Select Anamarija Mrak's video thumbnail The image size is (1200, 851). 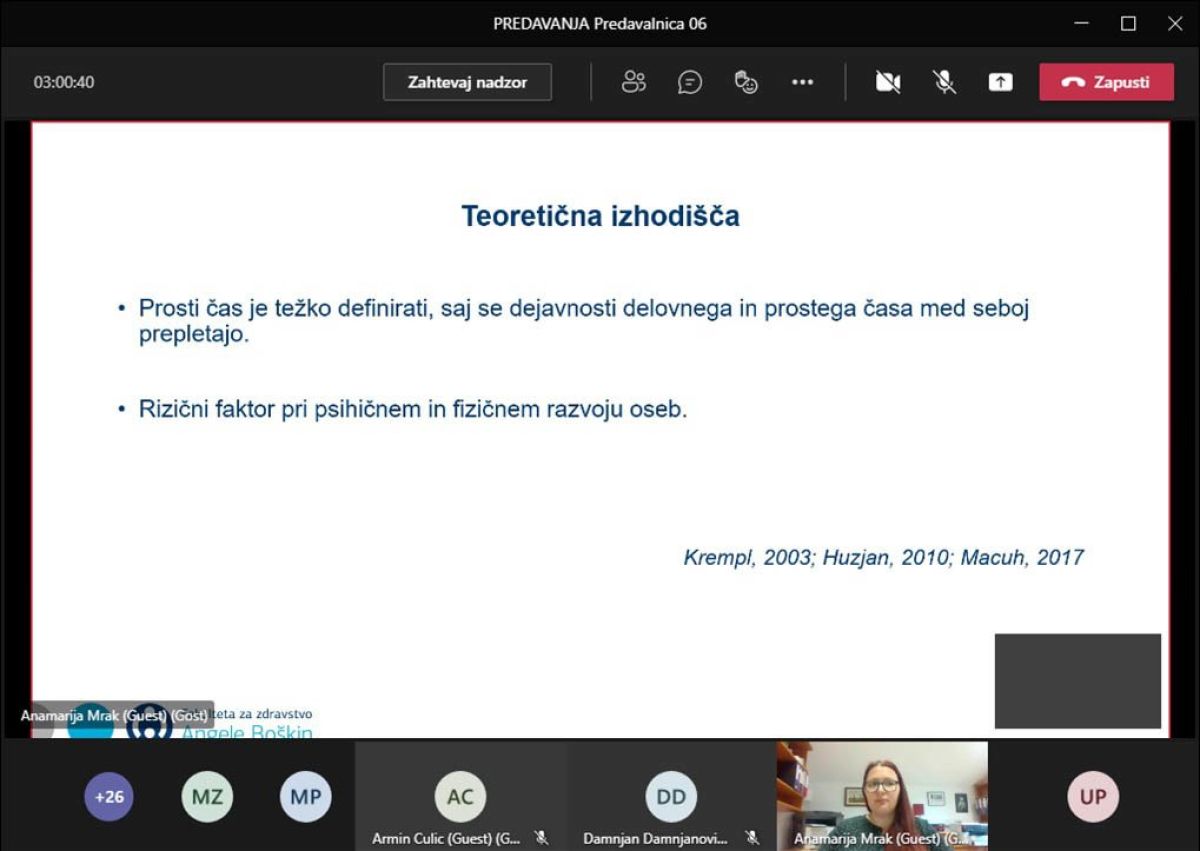pos(882,796)
